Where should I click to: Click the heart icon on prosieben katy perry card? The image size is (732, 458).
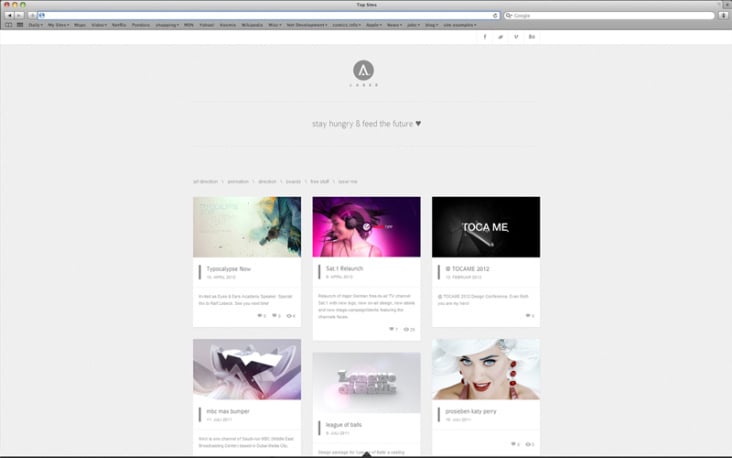tap(513, 444)
